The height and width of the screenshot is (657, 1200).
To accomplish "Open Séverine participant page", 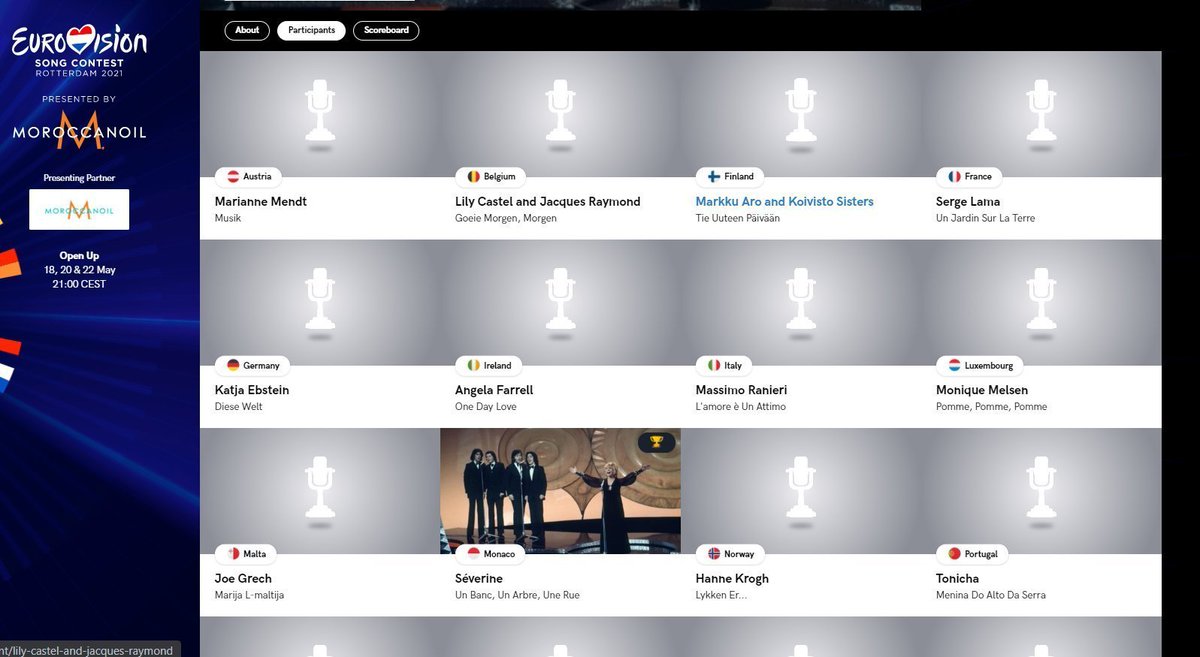I will point(479,579).
